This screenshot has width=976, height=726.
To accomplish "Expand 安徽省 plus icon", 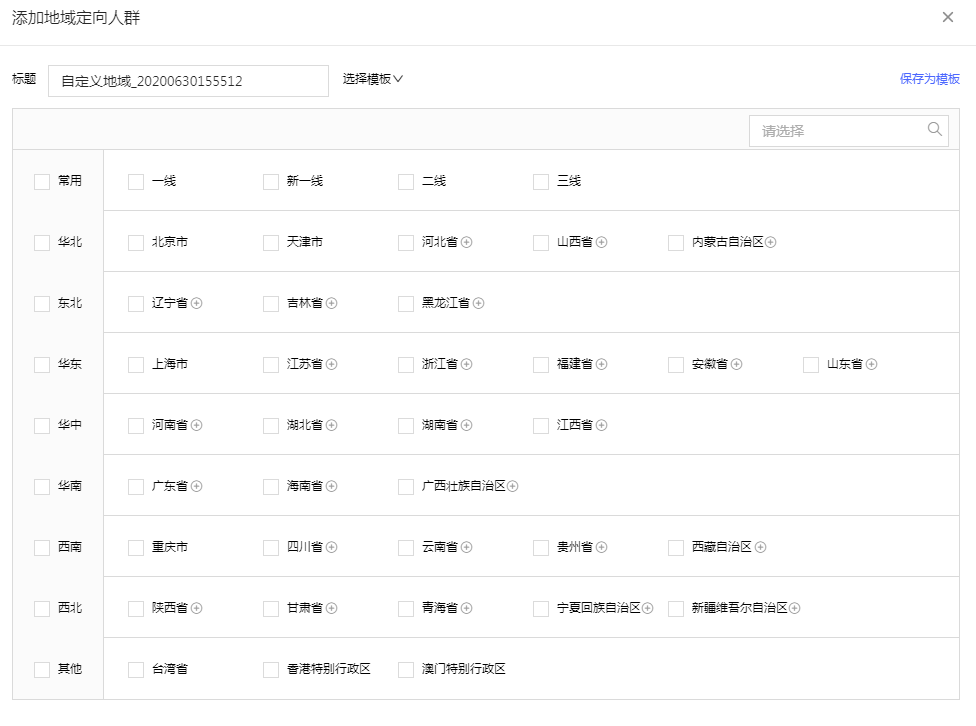I will [x=736, y=364].
